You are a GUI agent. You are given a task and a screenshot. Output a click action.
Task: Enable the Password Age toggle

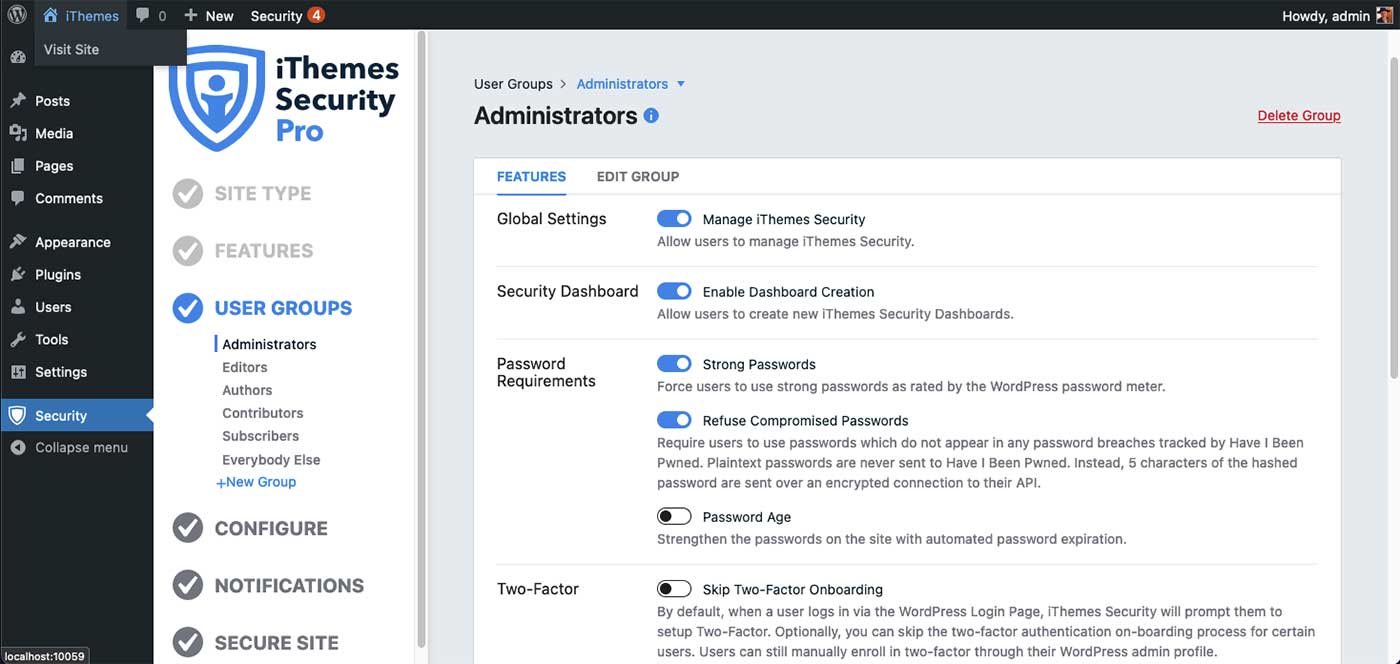(x=674, y=517)
